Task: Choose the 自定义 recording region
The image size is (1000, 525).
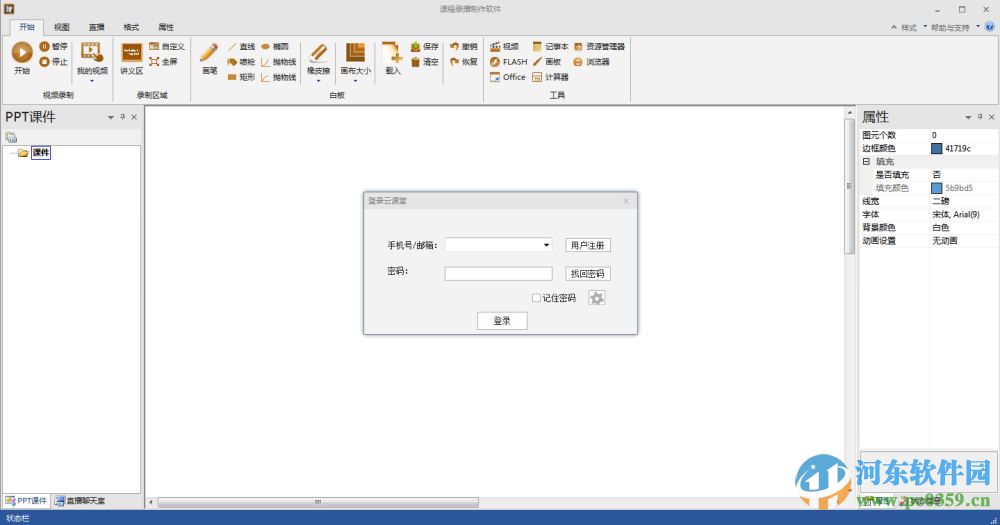Action: pos(167,47)
